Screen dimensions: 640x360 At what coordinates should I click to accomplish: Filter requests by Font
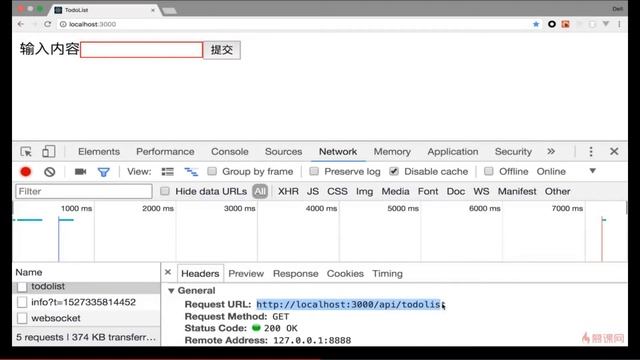(x=428, y=191)
